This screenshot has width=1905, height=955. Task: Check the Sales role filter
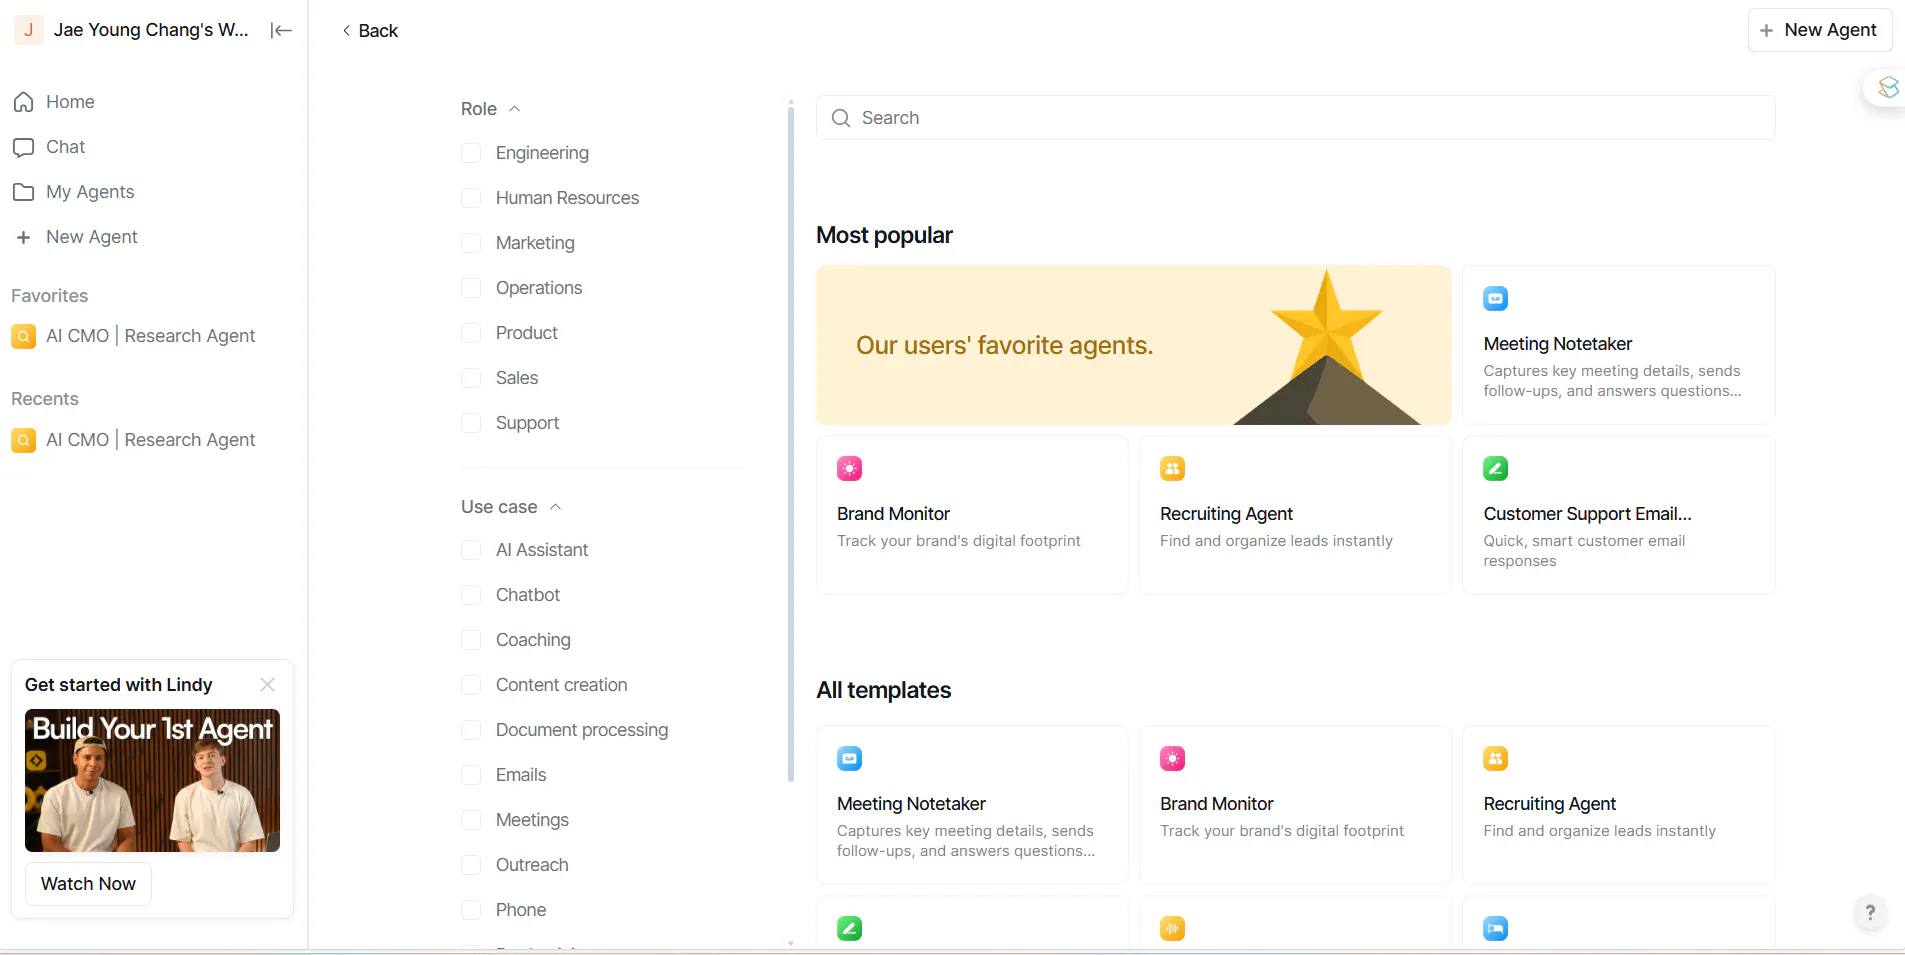[x=471, y=378]
